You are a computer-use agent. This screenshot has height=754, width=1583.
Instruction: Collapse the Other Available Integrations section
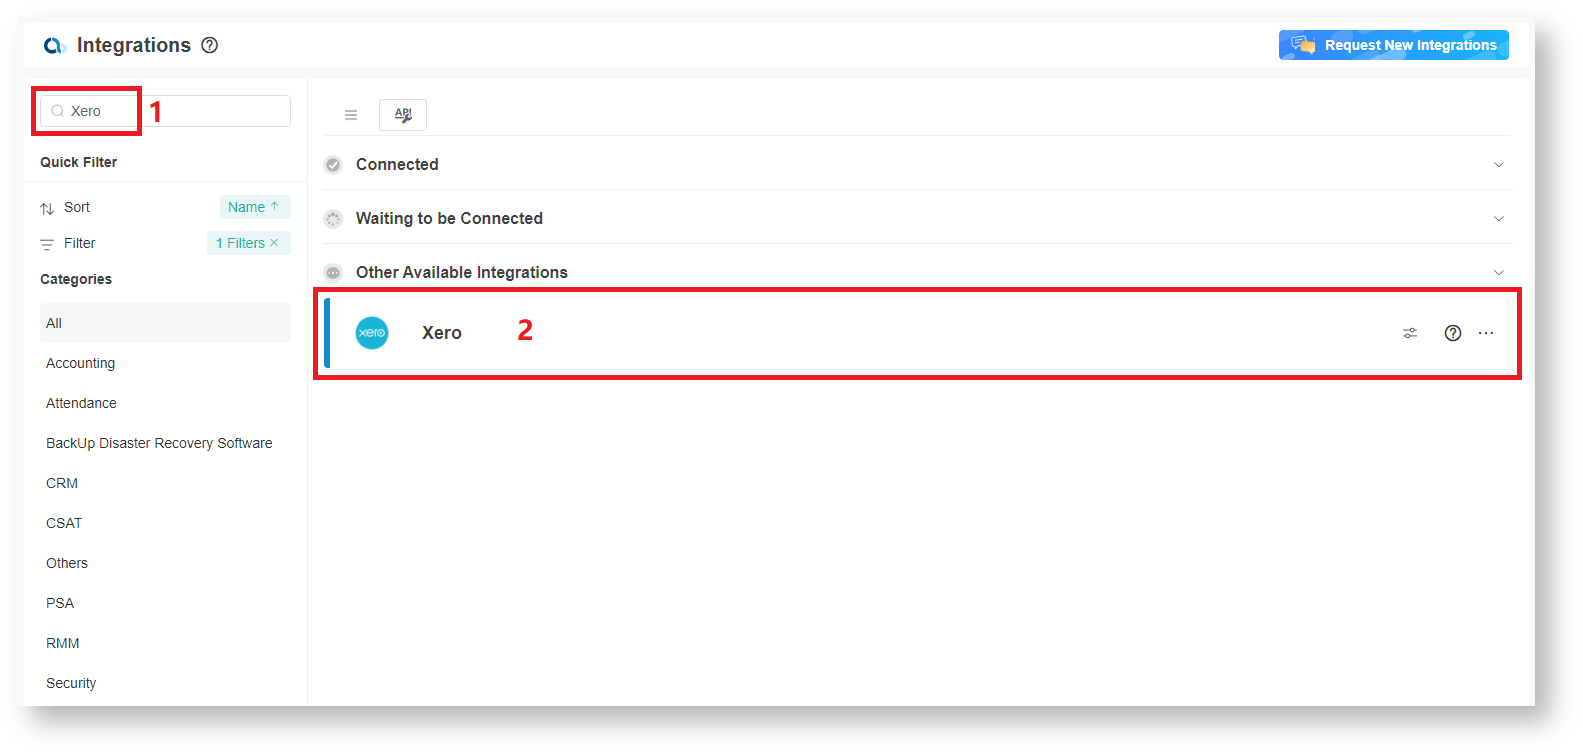[x=1498, y=272]
